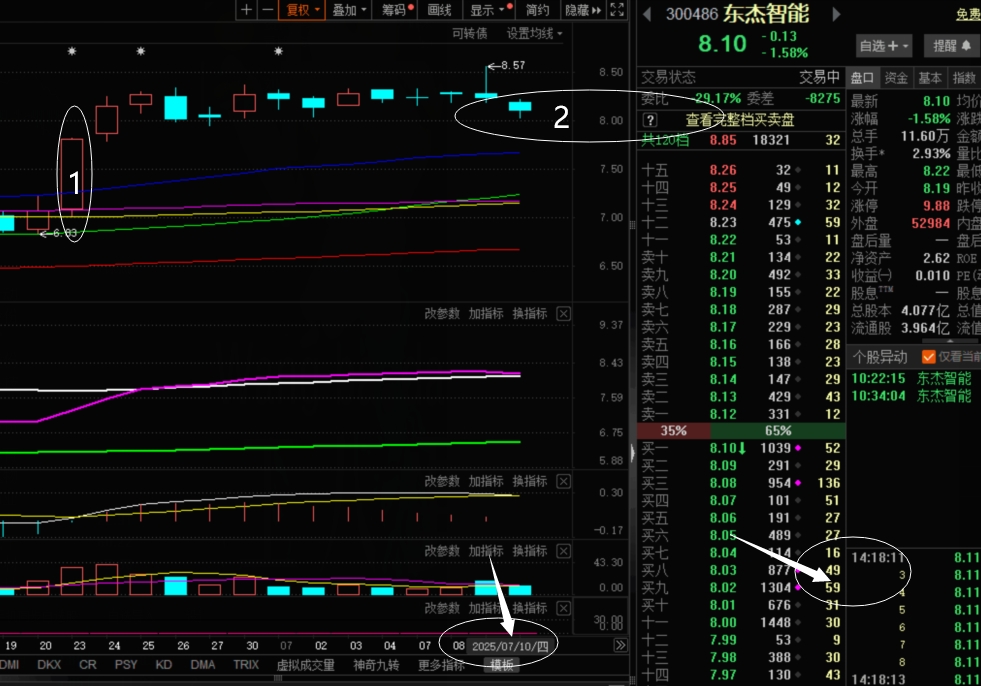Open 查看完整档买卖盘 link
The height and width of the screenshot is (686, 981).
pos(740,120)
